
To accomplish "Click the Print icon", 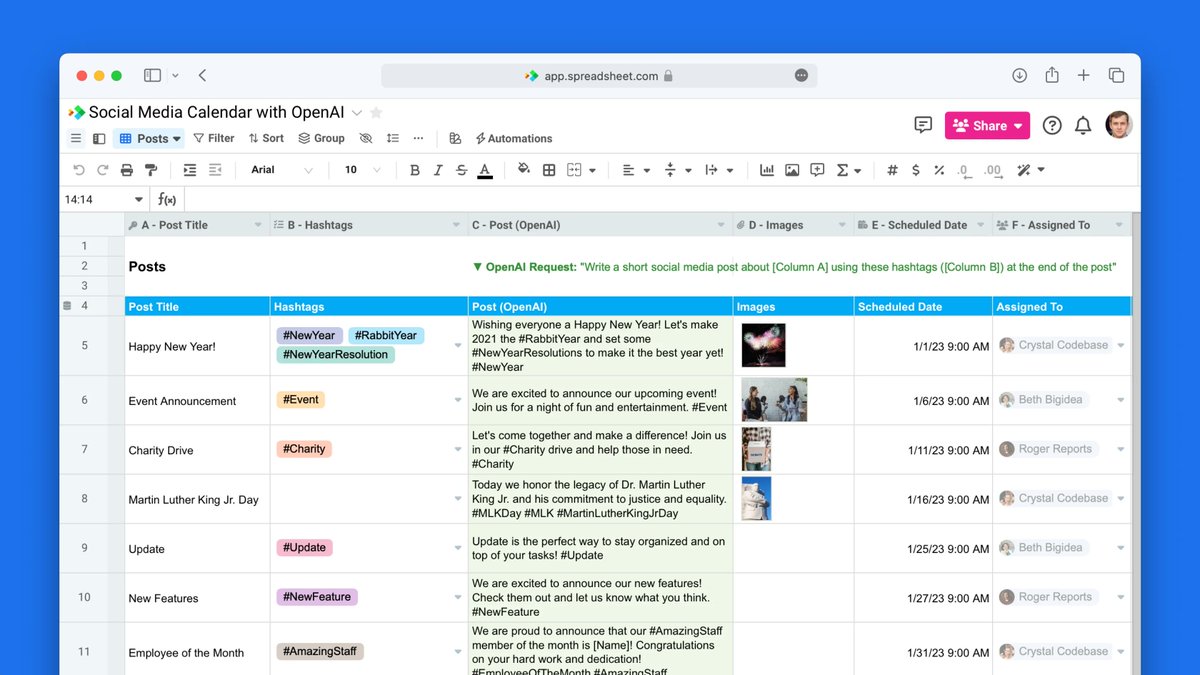I will click(127, 170).
